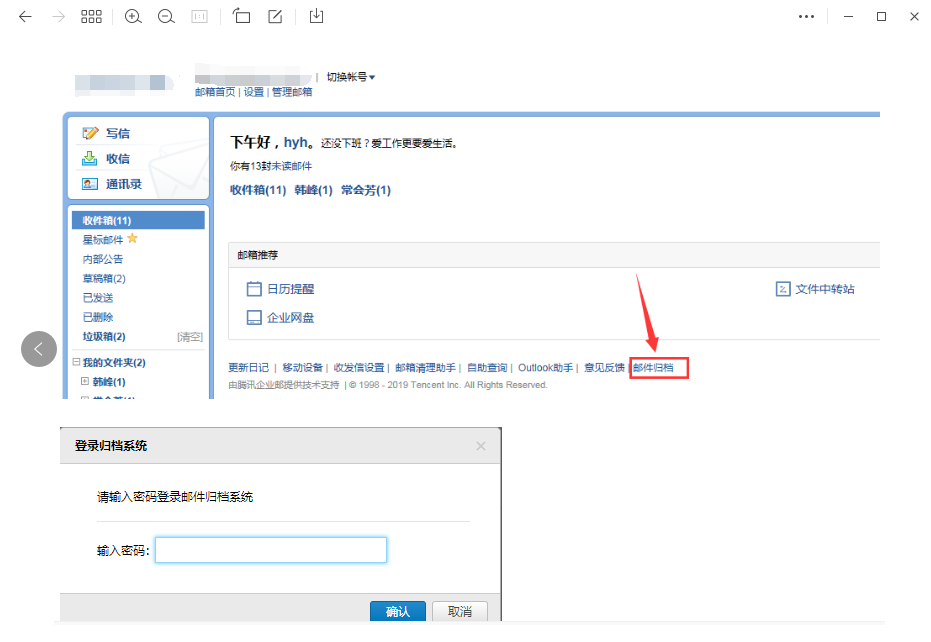Confirm with the 确认 button

398,611
